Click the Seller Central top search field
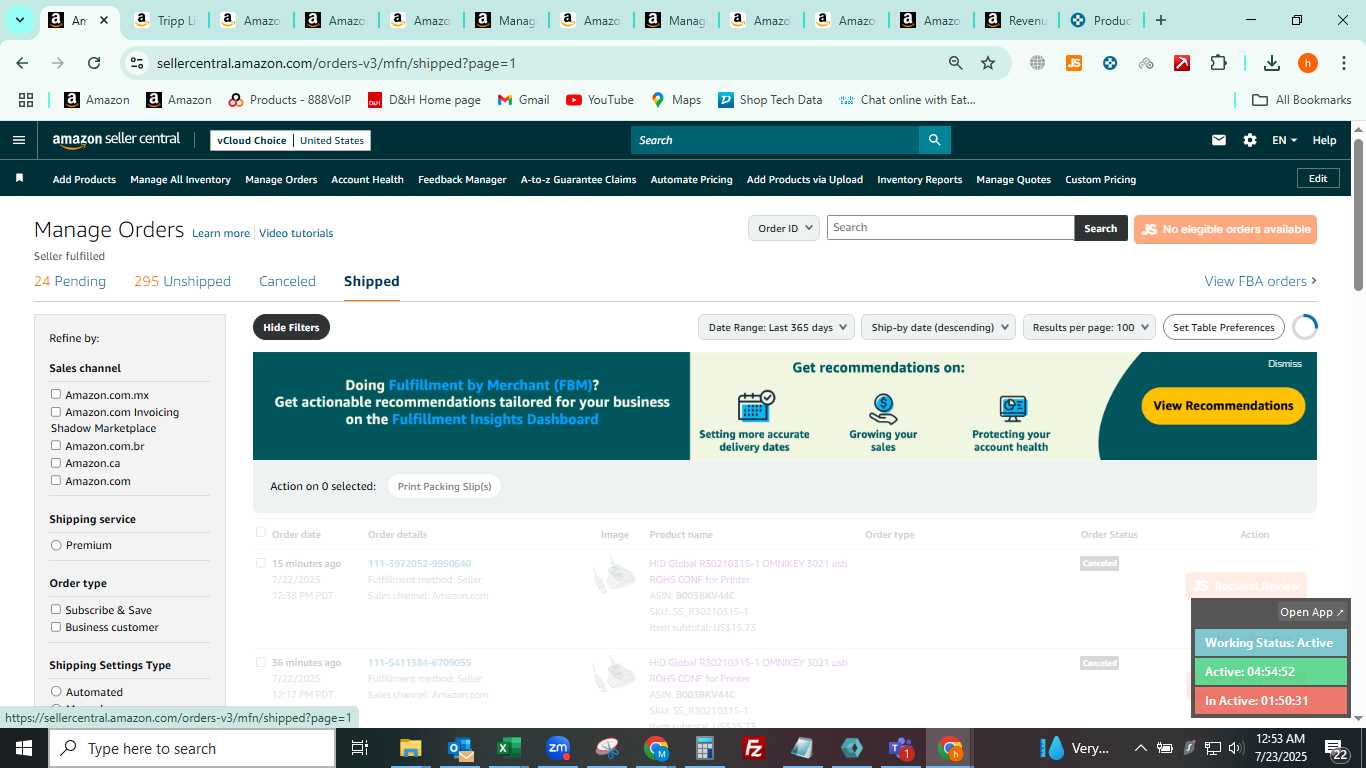 coord(775,140)
